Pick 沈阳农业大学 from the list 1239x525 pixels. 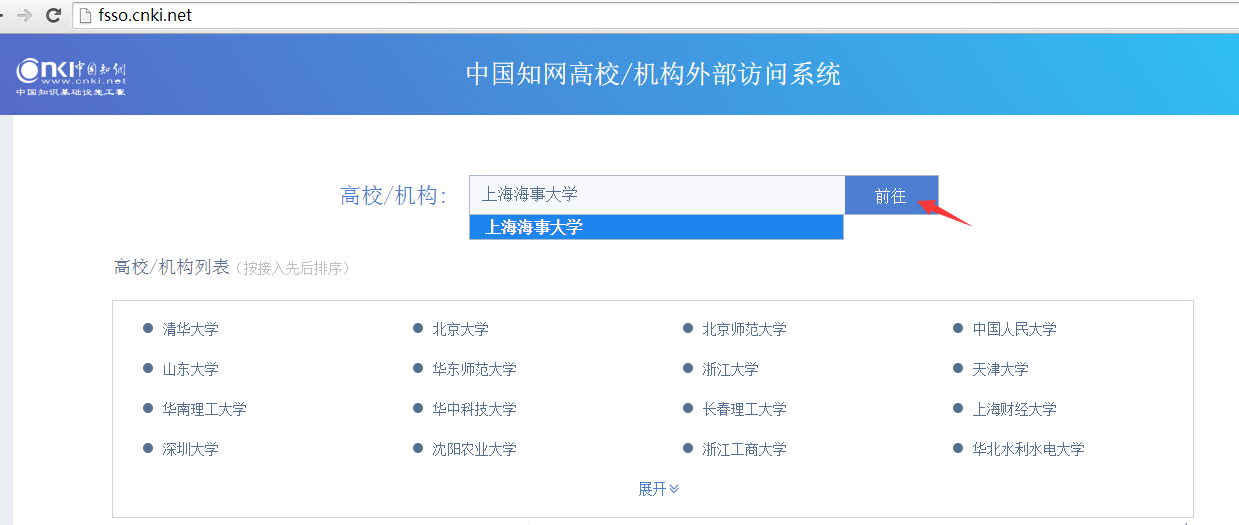coord(474,449)
